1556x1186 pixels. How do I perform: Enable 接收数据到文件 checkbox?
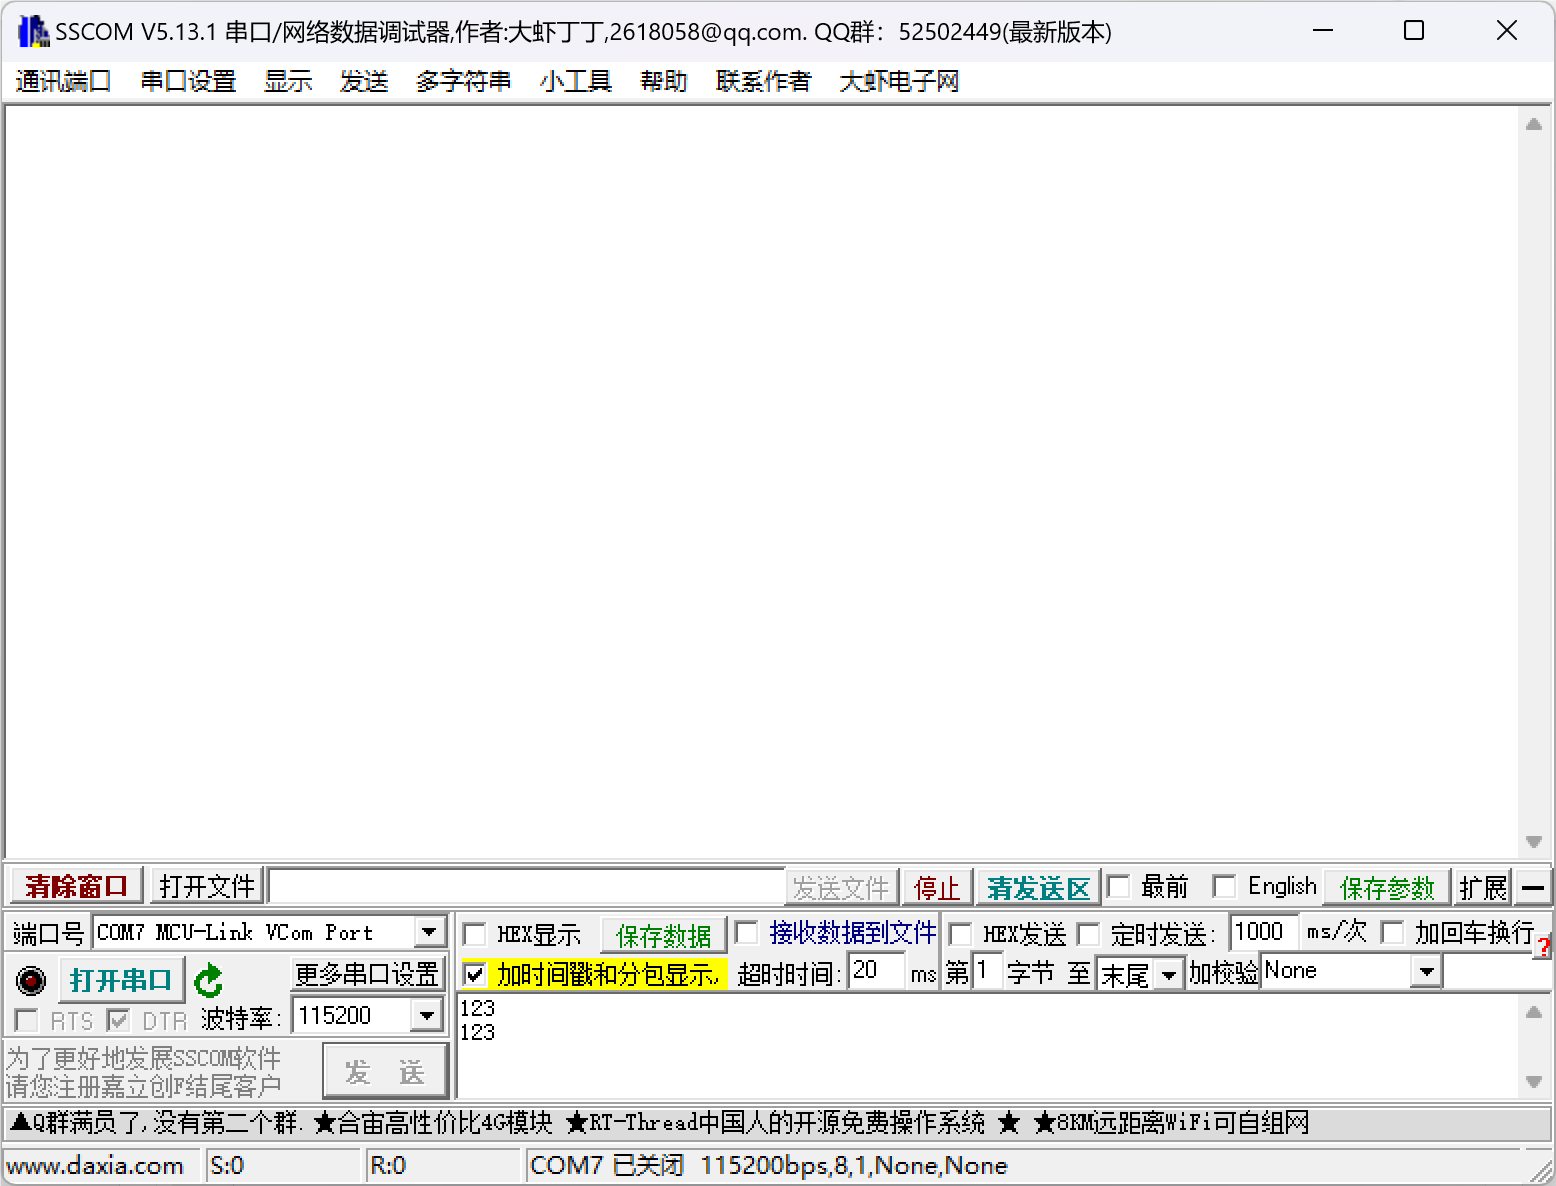click(x=746, y=933)
